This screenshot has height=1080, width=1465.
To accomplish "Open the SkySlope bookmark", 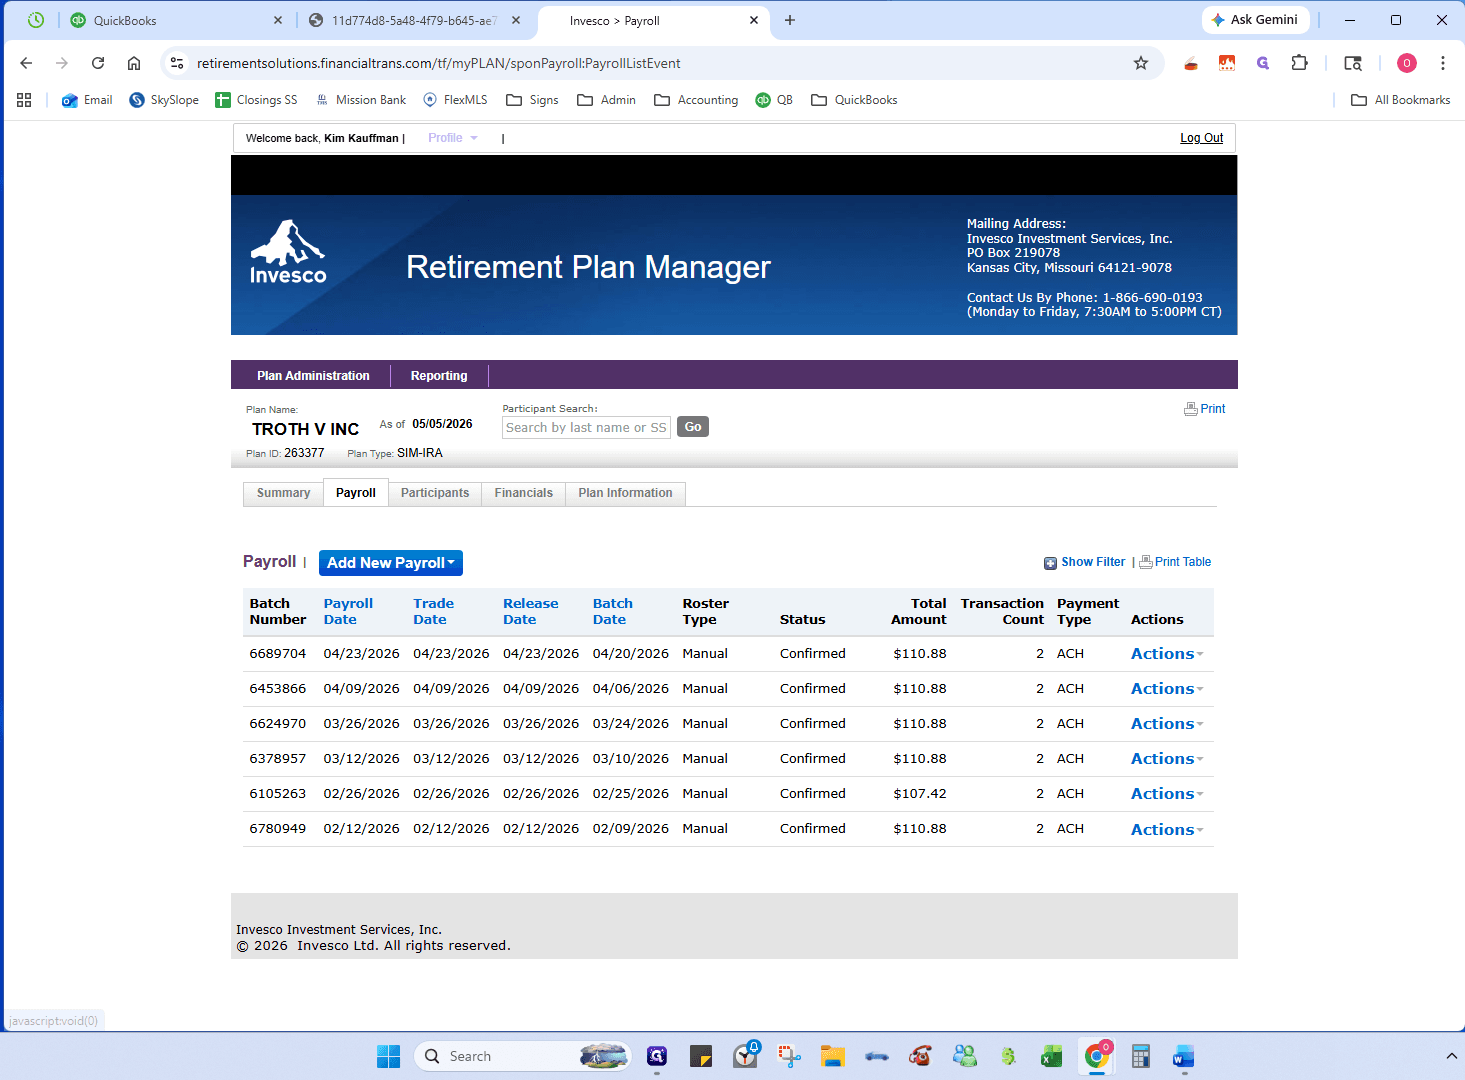I will point(164,100).
